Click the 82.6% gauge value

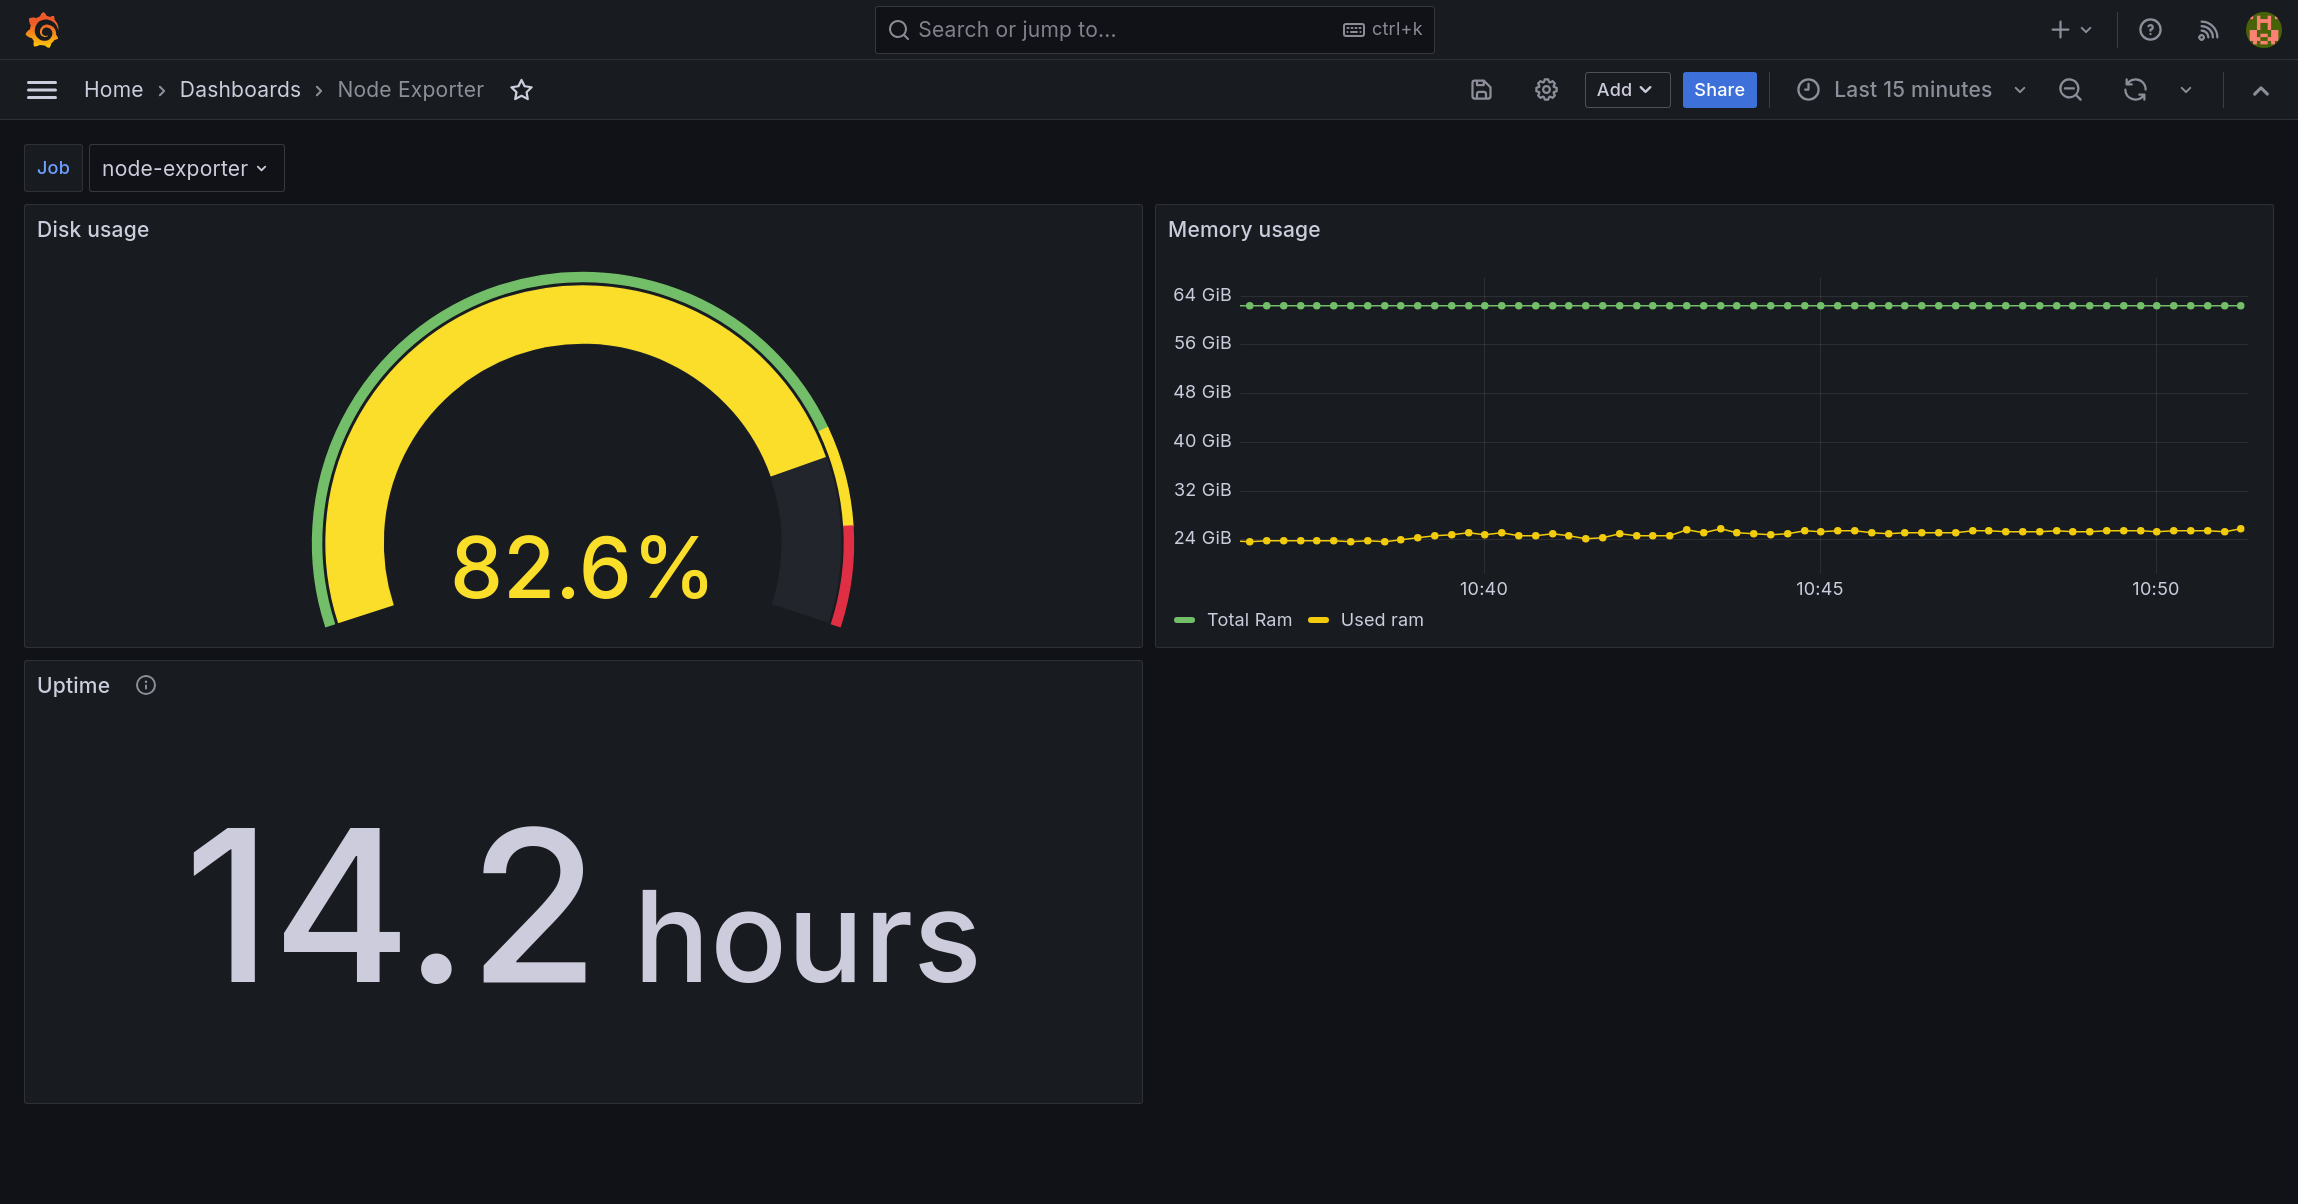pyautogui.click(x=582, y=568)
